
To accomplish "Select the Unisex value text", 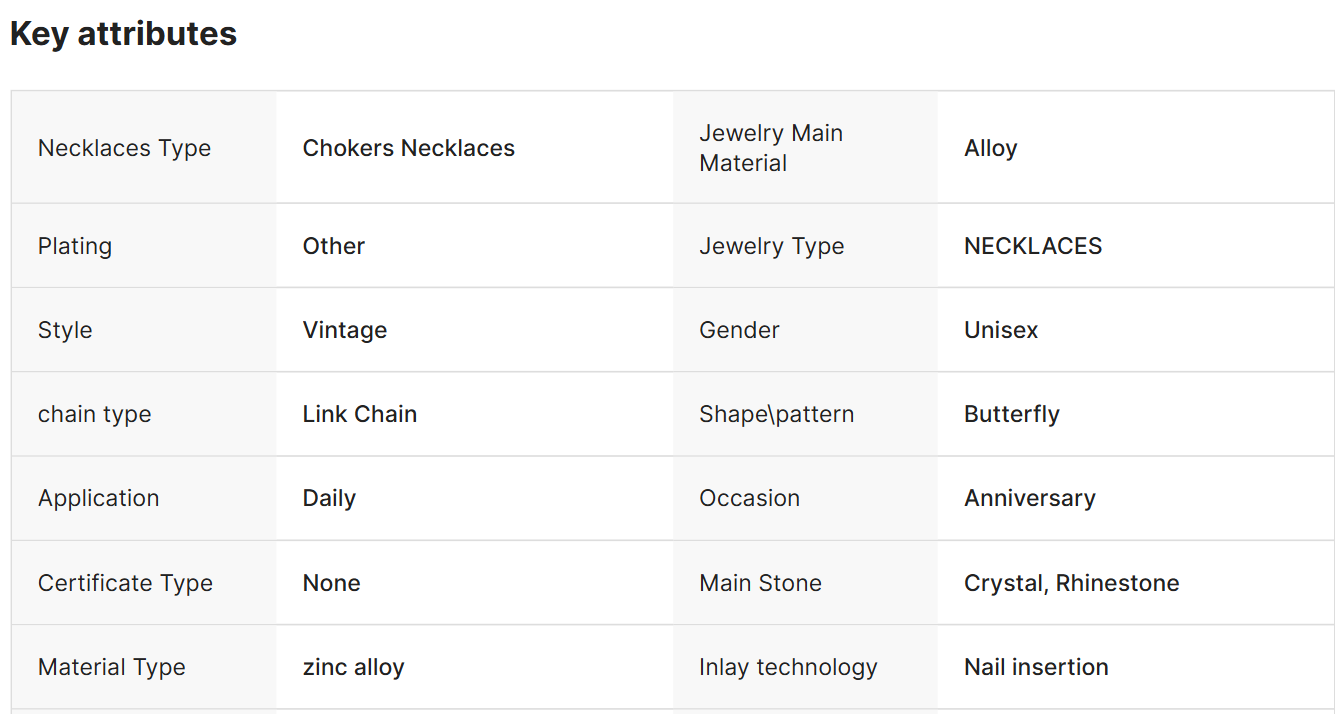I will 1000,330.
